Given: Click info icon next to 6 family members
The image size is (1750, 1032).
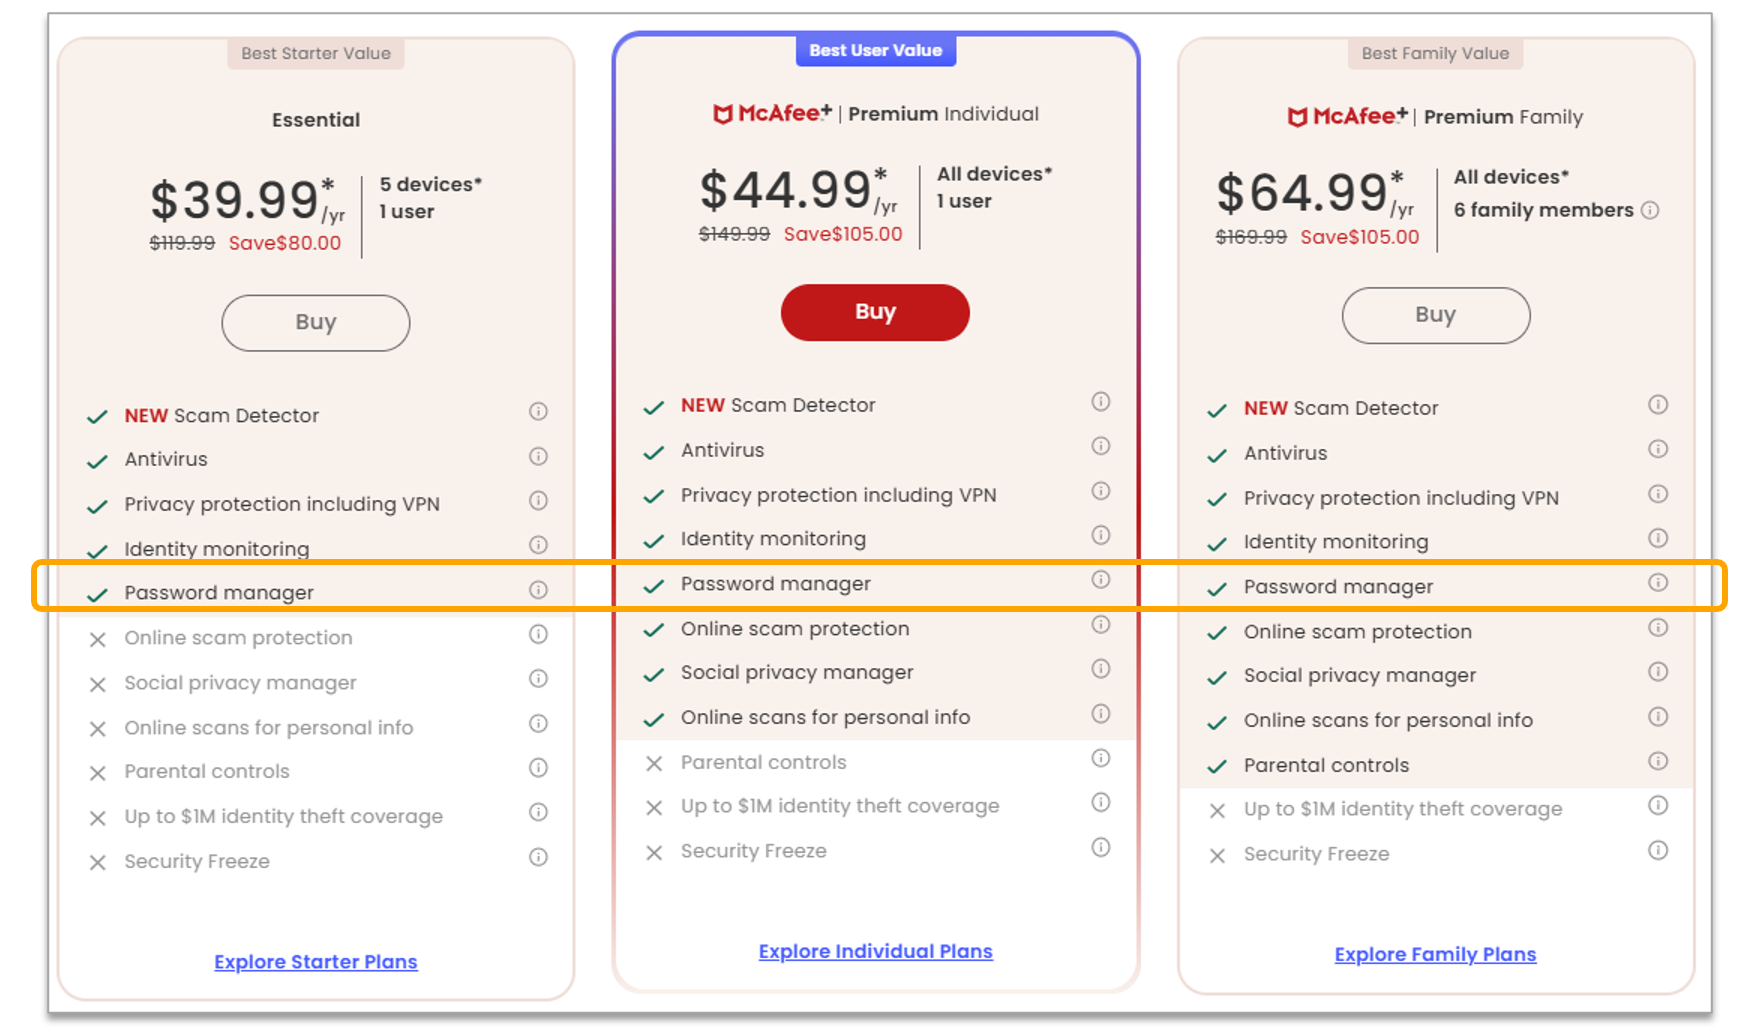Looking at the screenshot, I should [1650, 210].
